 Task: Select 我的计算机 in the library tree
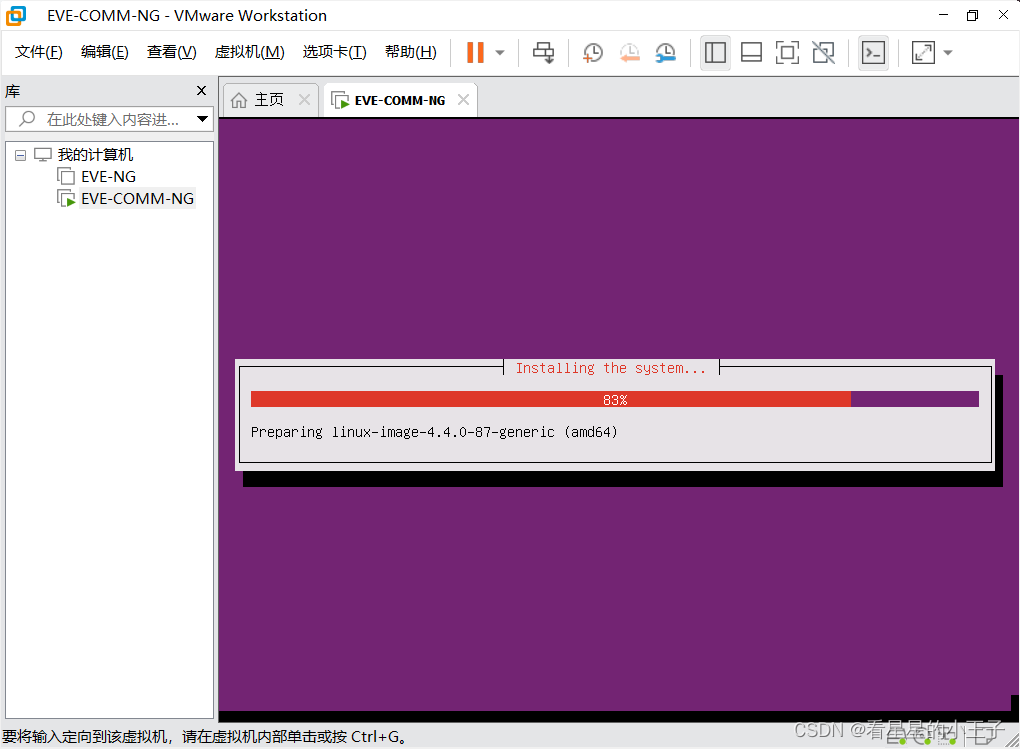click(x=95, y=155)
